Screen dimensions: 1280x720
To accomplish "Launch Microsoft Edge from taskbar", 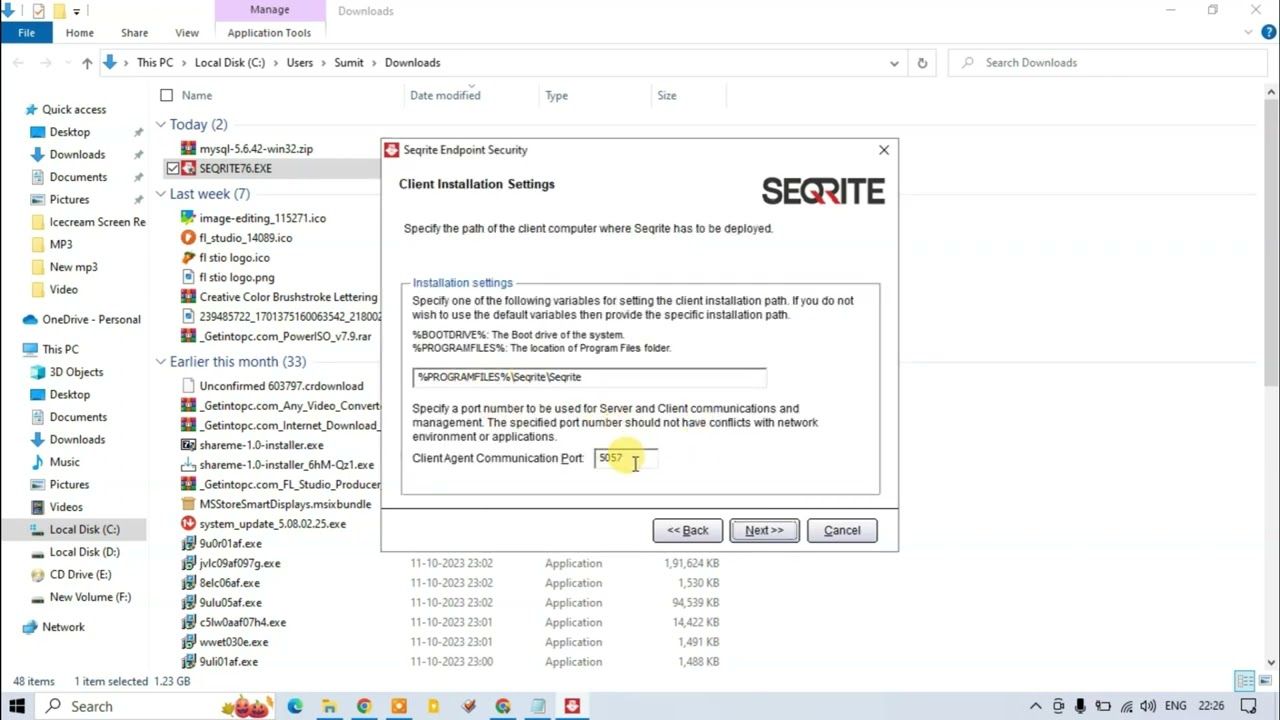I will 295,706.
